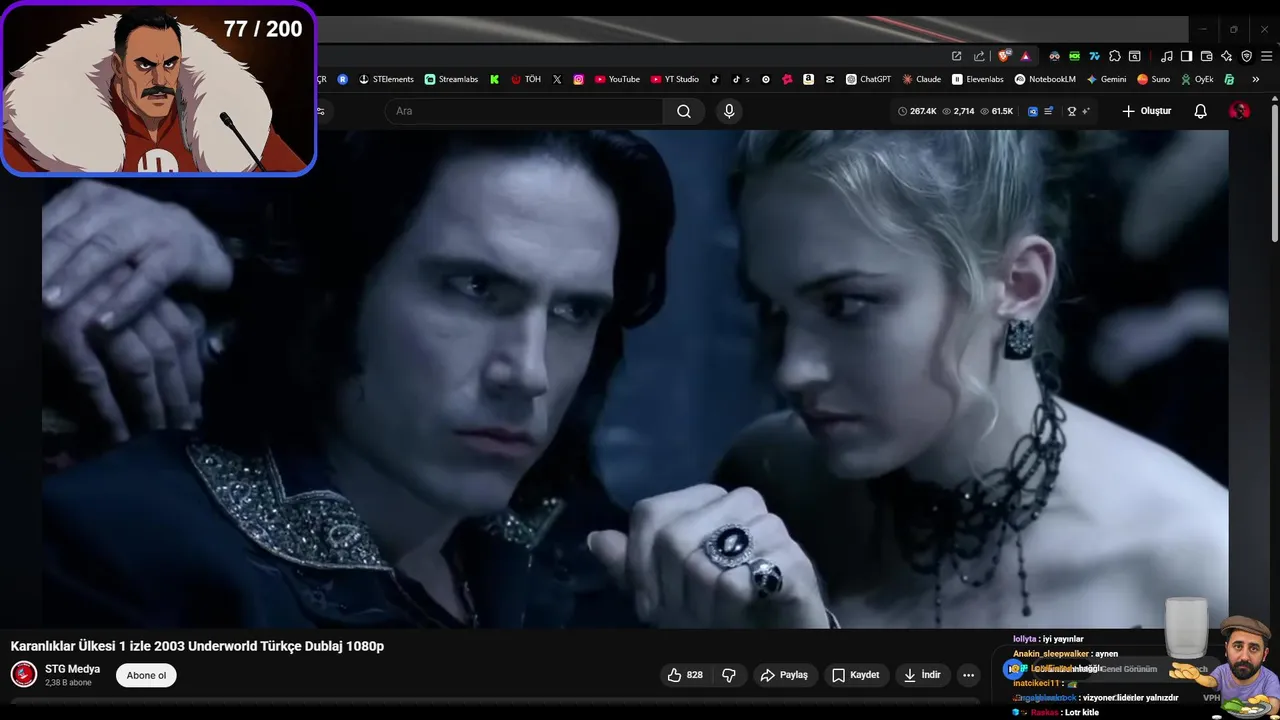Open the STG Medya channel name

tap(72, 669)
